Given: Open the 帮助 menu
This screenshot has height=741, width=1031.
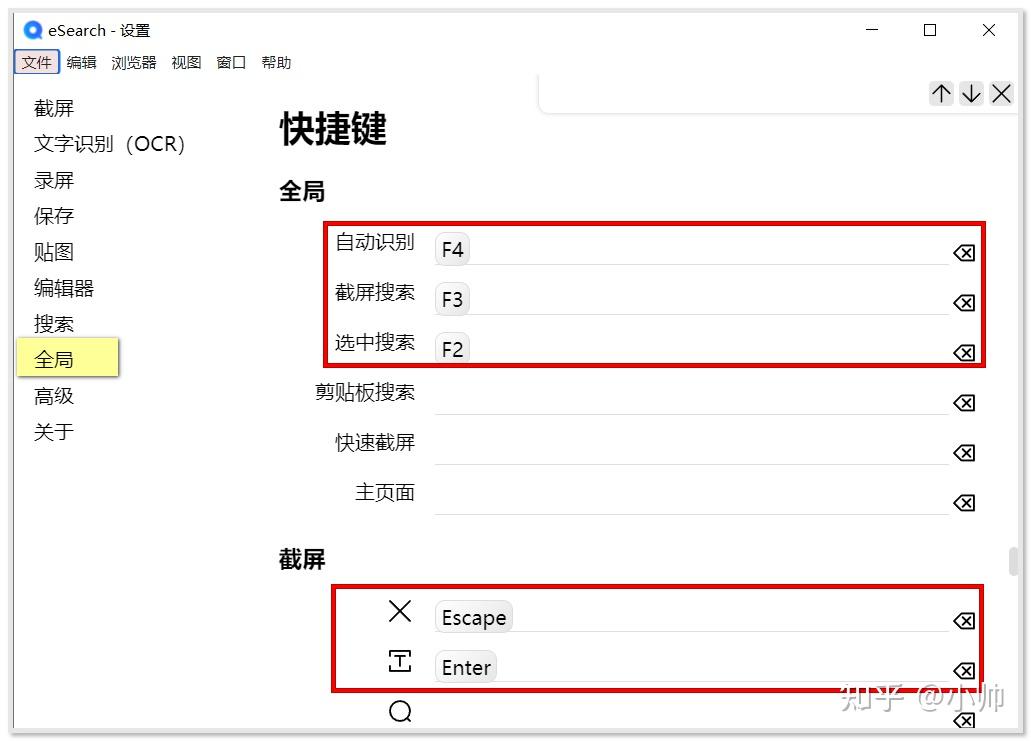Looking at the screenshot, I should 277,62.
